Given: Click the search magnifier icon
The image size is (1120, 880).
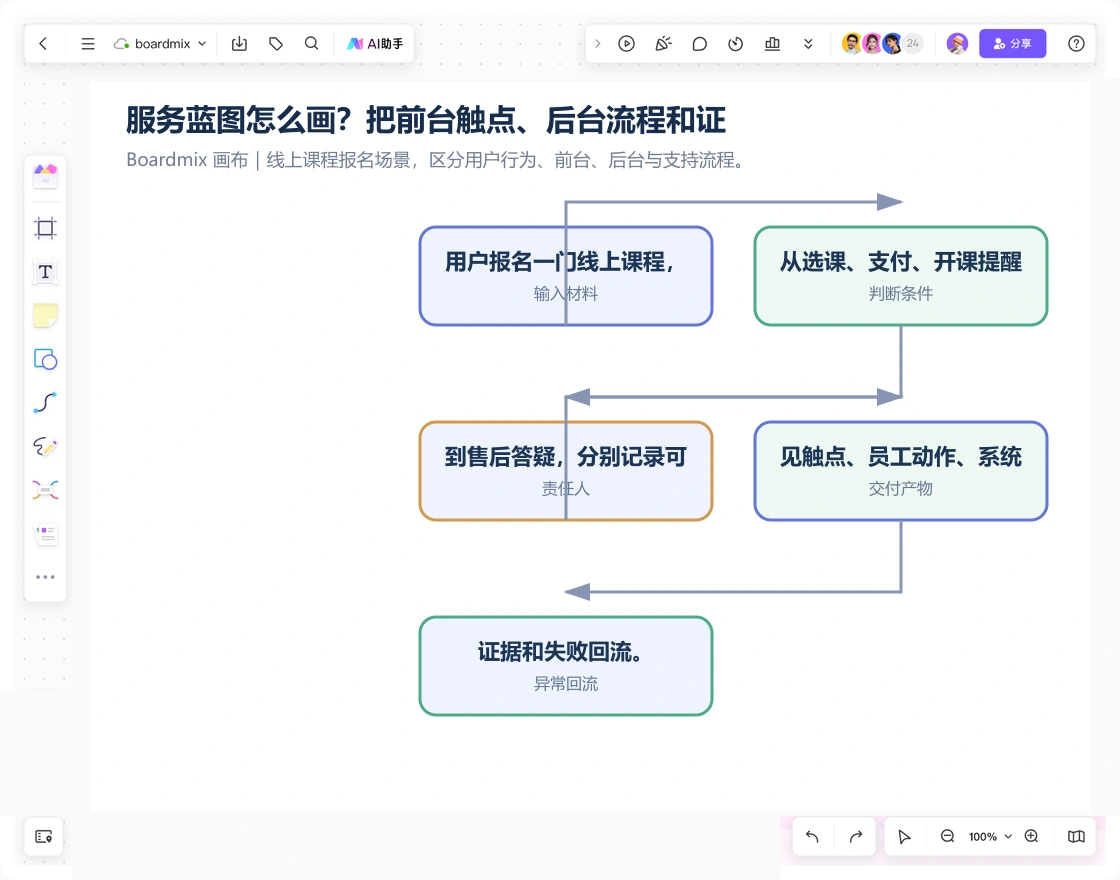Looking at the screenshot, I should click(311, 44).
